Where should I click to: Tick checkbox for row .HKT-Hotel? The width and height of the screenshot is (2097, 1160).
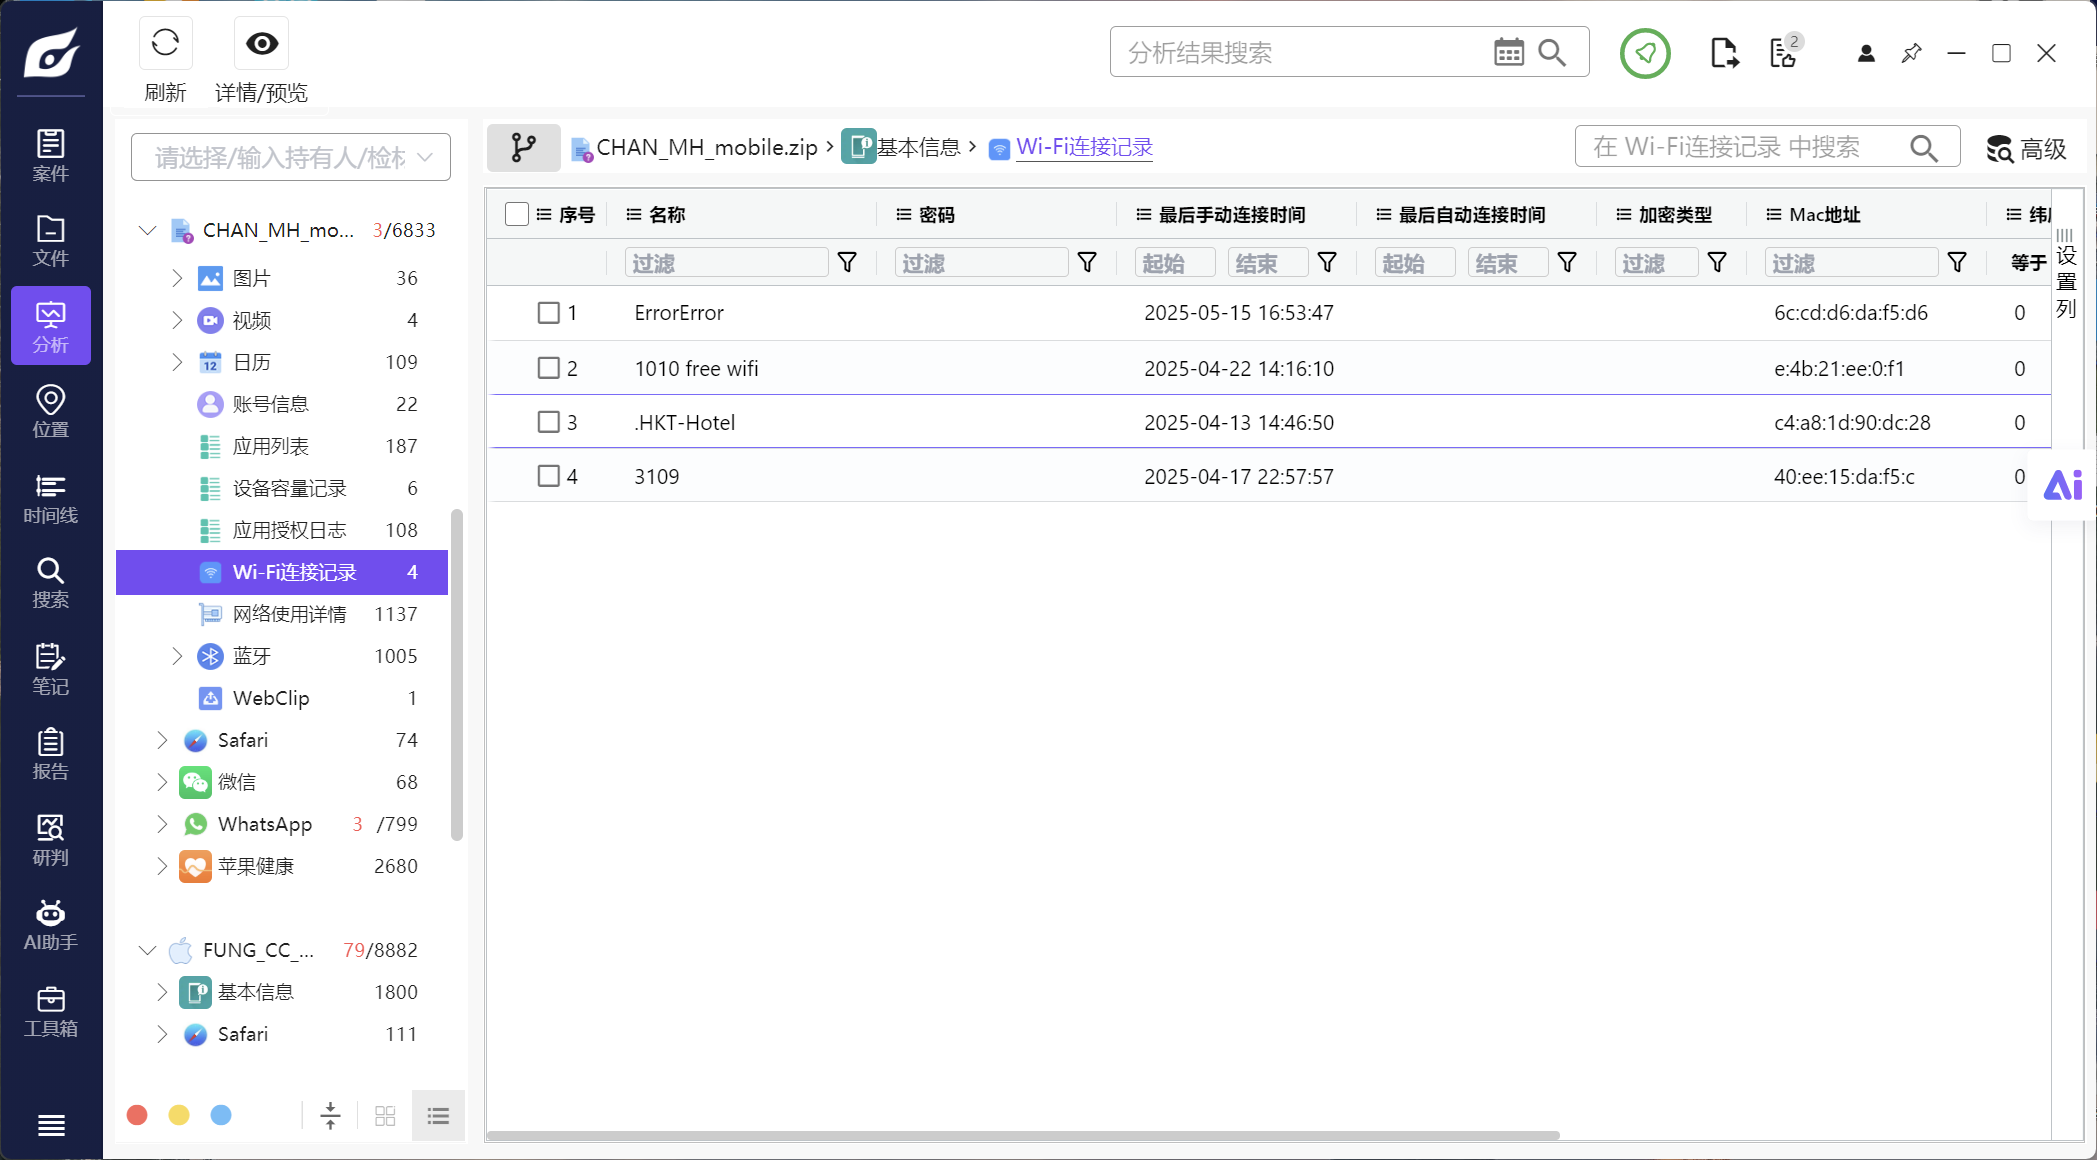pos(549,422)
